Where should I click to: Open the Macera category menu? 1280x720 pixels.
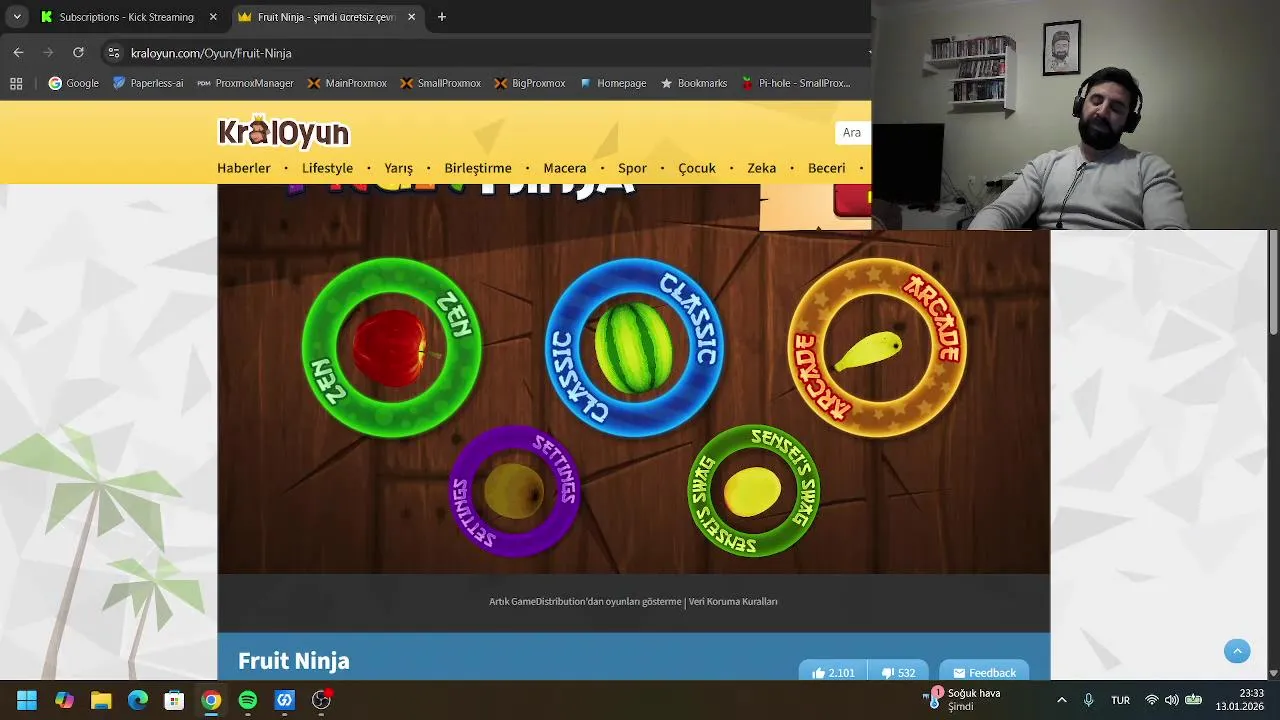point(565,168)
